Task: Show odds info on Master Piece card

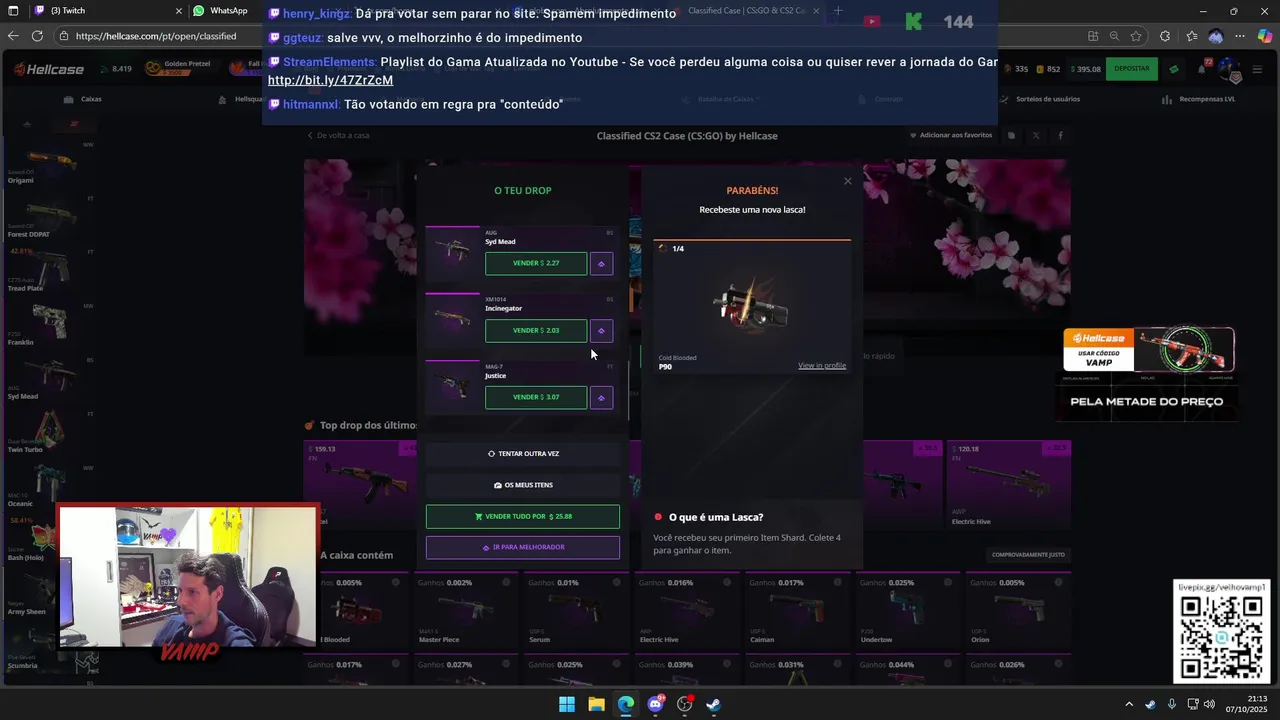Action: 505,582
